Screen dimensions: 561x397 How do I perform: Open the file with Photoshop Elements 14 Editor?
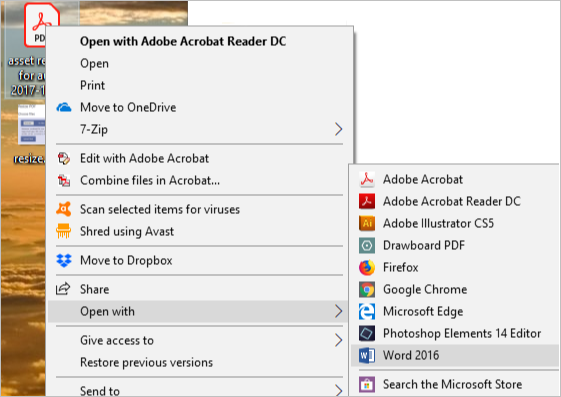pos(455,334)
